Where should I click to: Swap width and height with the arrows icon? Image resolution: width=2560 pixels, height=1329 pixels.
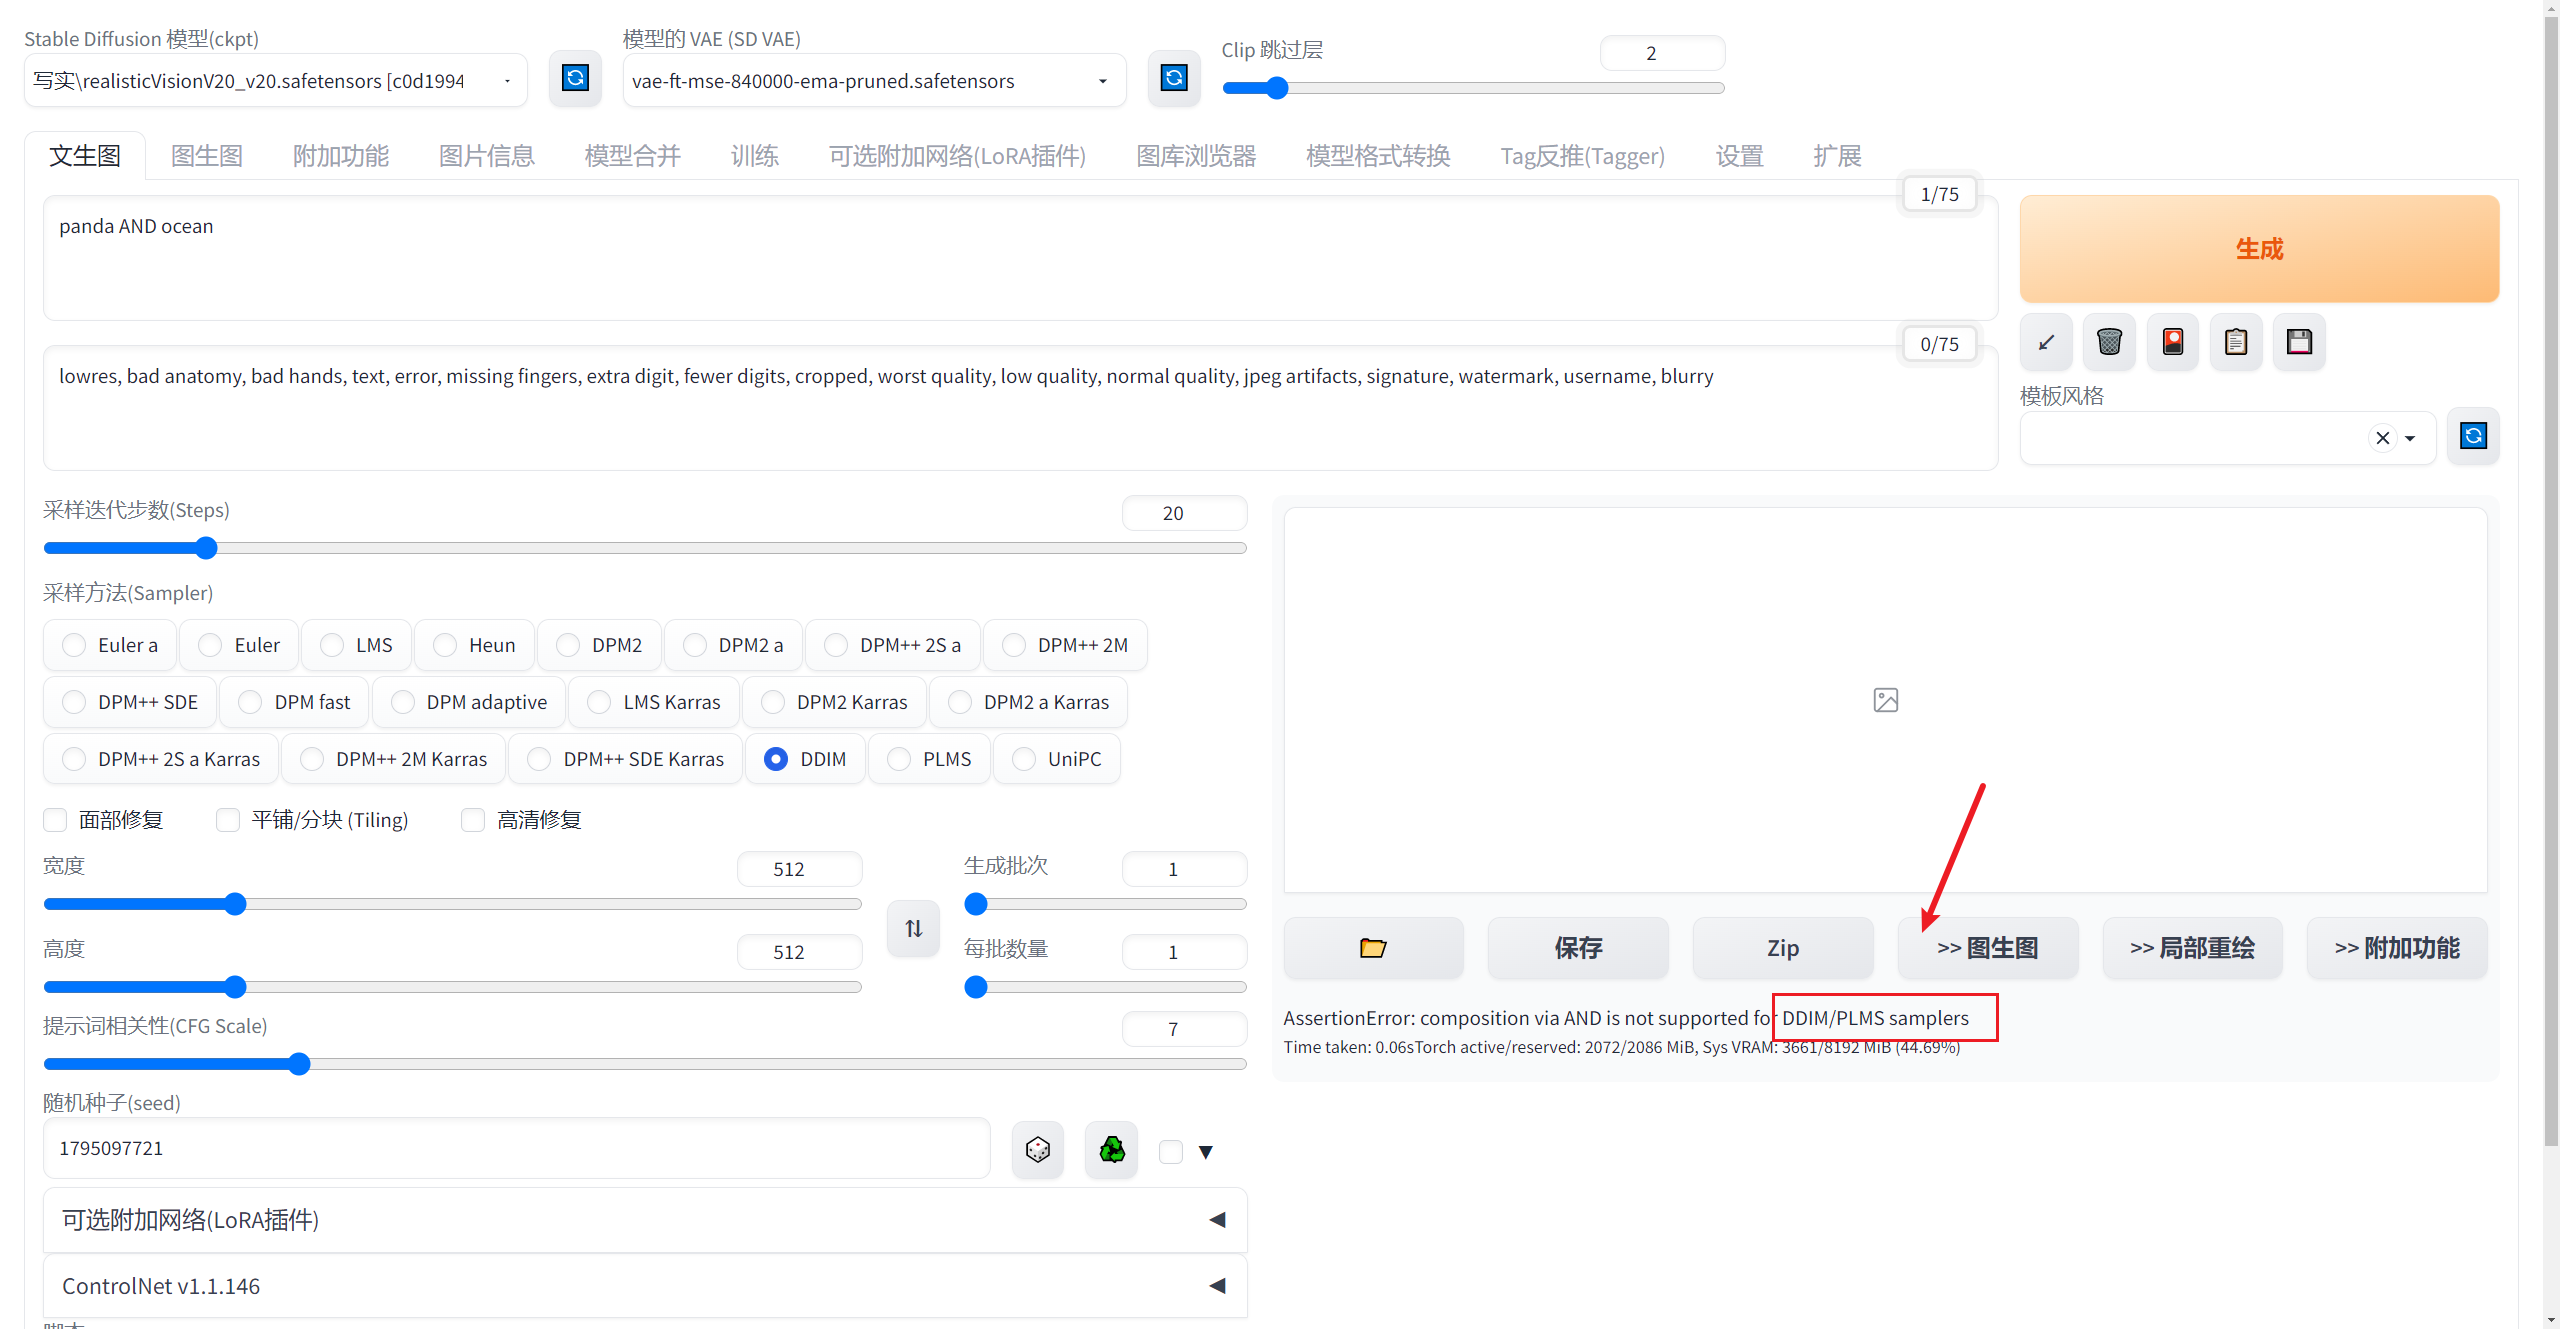pyautogui.click(x=913, y=928)
